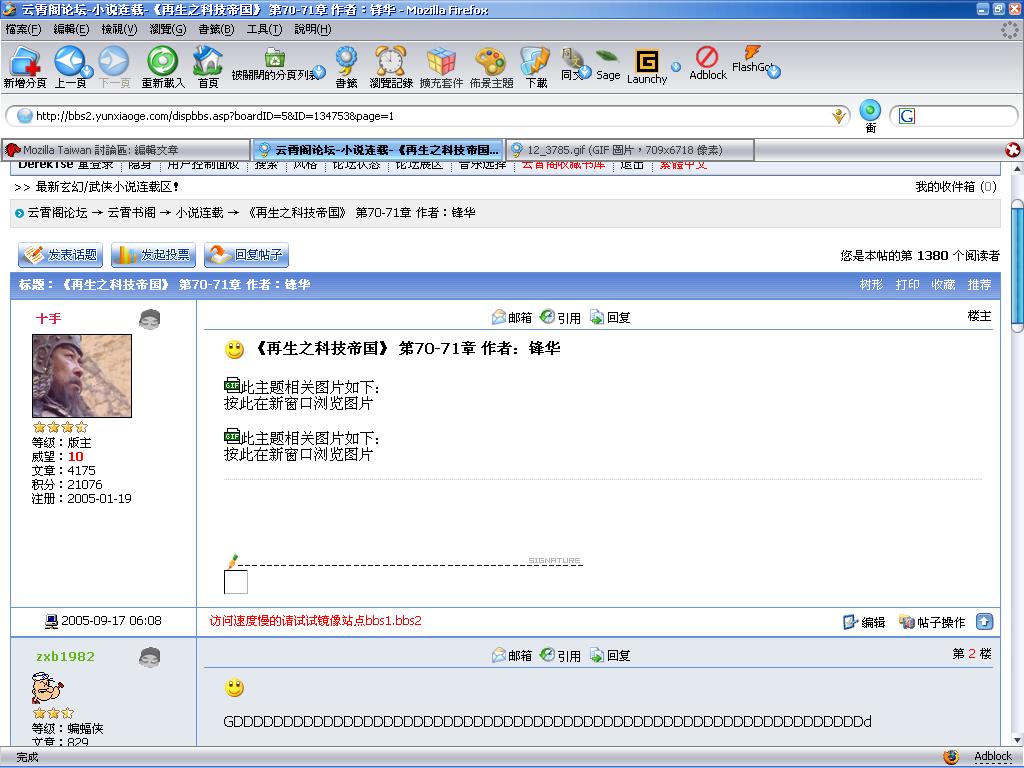This screenshot has width=1024, height=768.
Task: Click the Firefox icon in status bar
Action: (x=952, y=757)
